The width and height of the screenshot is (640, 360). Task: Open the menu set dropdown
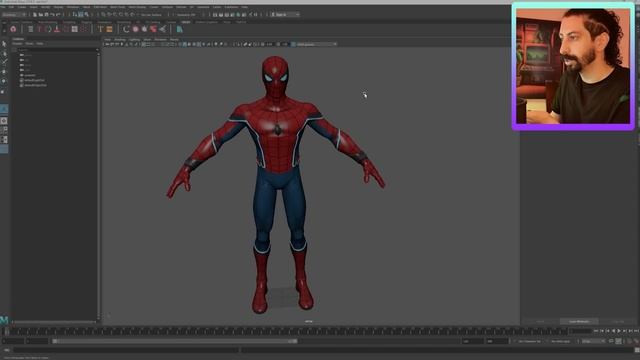click(14, 15)
